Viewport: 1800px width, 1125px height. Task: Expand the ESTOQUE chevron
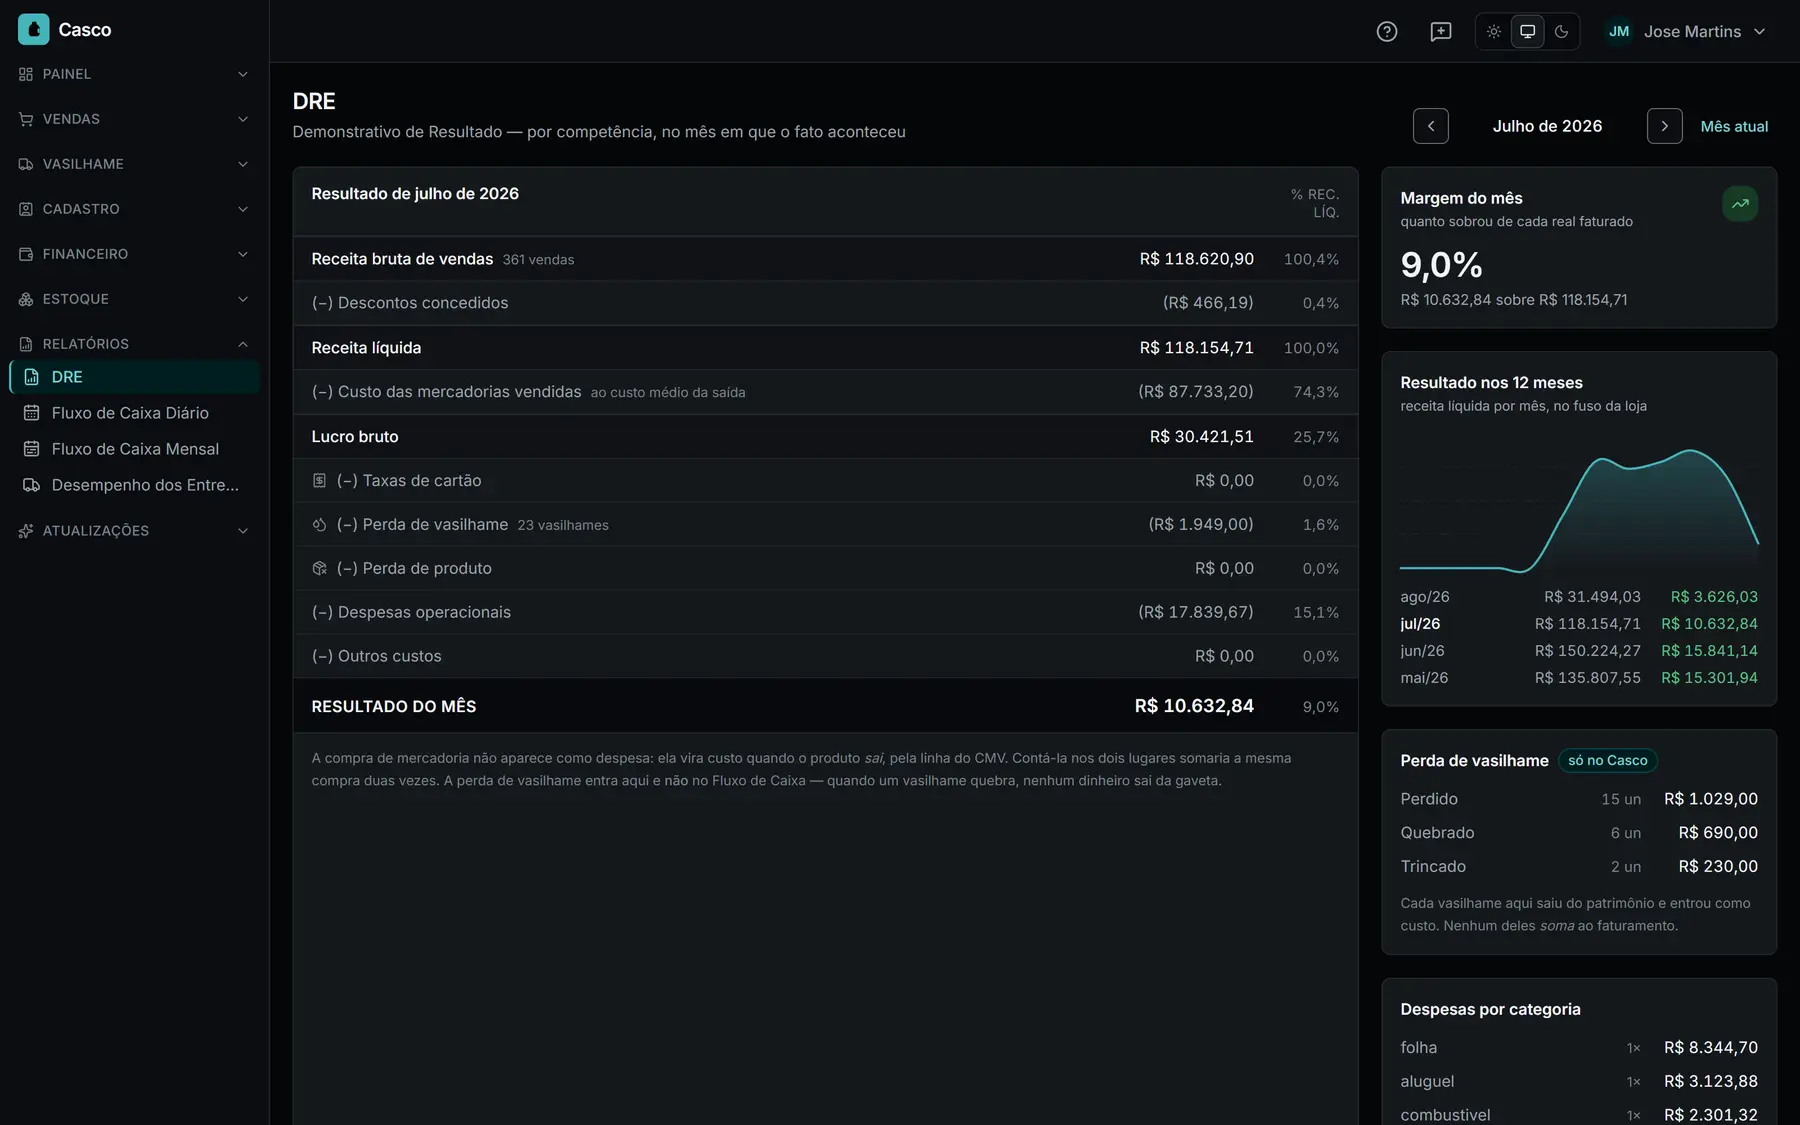pos(243,299)
